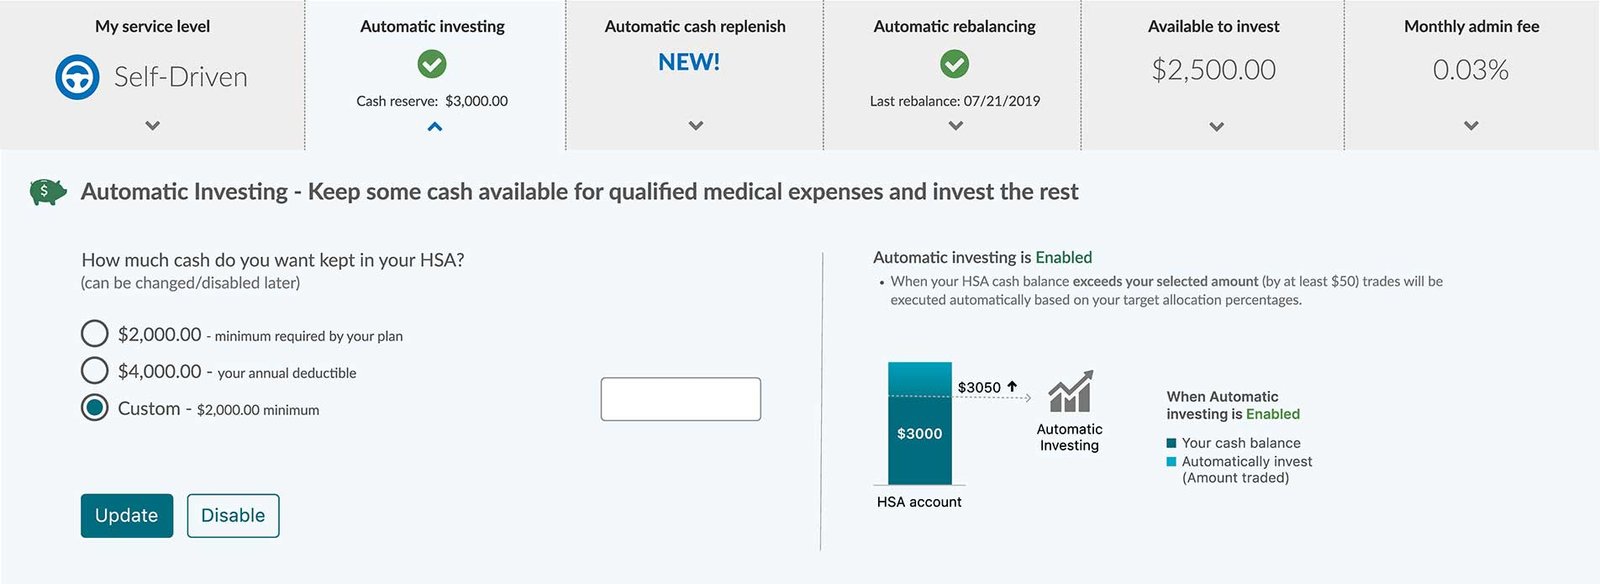Select the Custom amount radio button
Screen dimensions: 1600x584
click(x=95, y=408)
